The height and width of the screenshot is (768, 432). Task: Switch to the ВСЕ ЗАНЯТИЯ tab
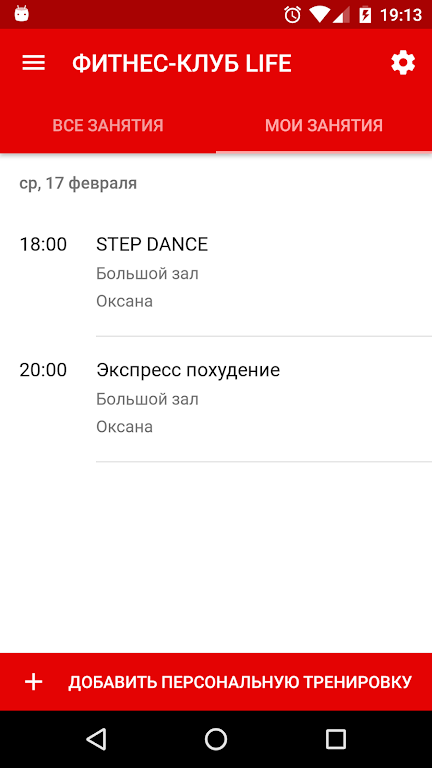coord(108,126)
